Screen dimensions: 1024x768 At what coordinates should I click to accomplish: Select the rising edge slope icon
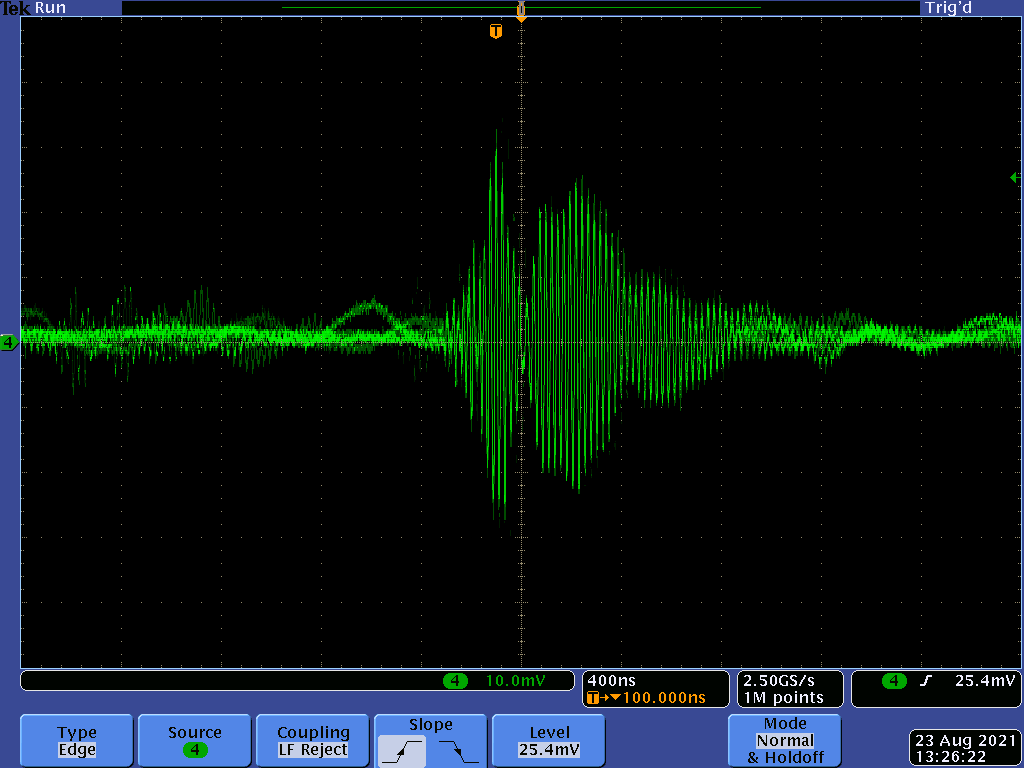click(401, 750)
